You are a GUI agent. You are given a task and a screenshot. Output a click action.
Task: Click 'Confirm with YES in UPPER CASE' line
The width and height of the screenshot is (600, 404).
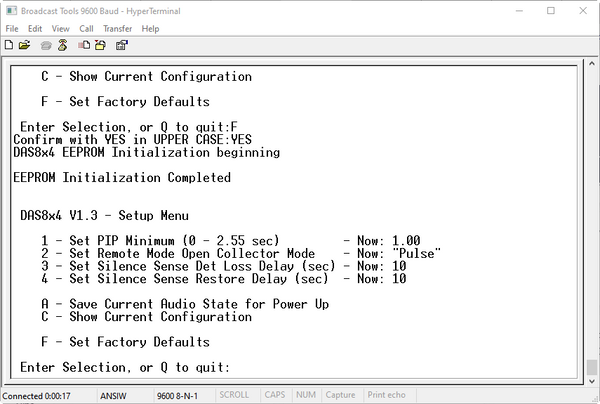[x=132, y=140]
